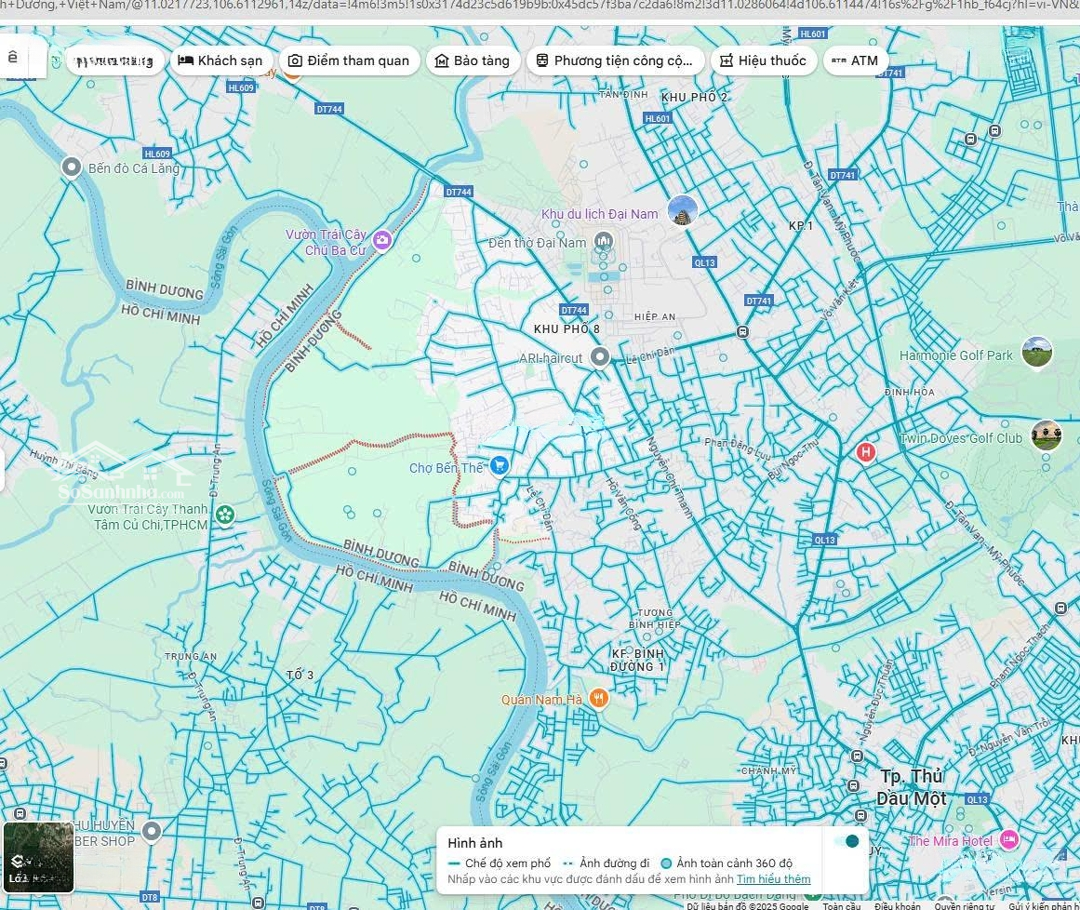Select the Quán Nam Hà restaurant marker
The width and height of the screenshot is (1080, 910).
coord(598,699)
